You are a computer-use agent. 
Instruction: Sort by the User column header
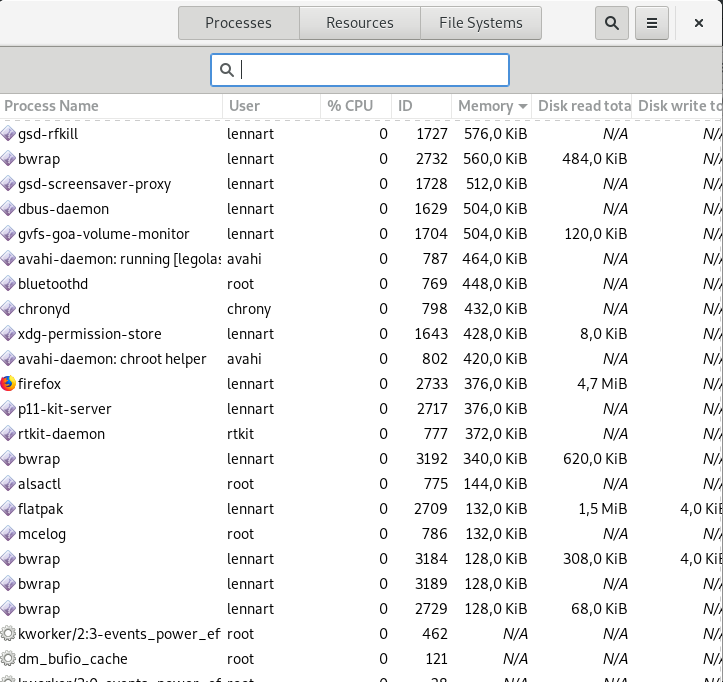[x=271, y=106]
